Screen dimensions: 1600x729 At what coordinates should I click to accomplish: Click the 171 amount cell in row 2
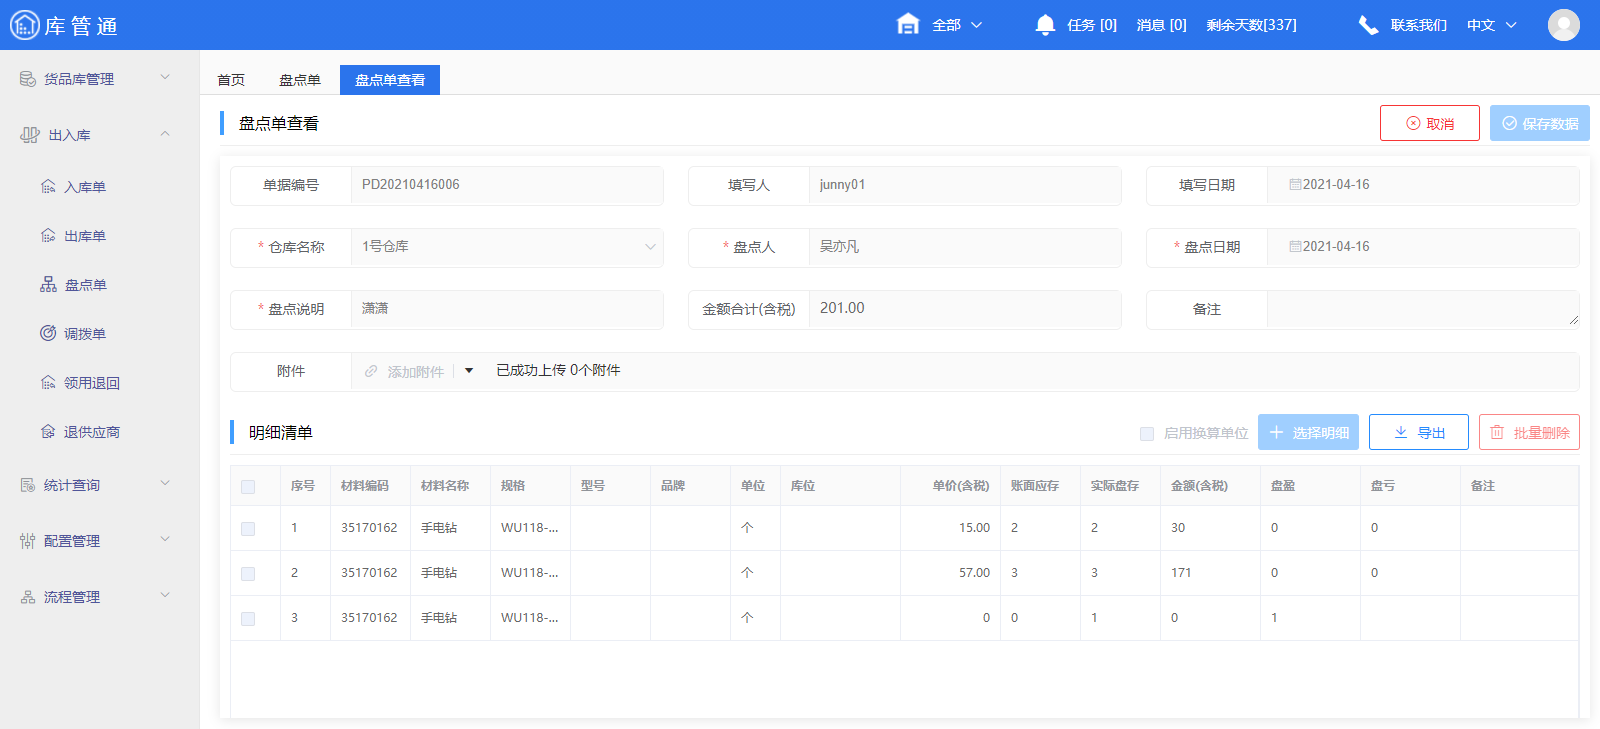tap(1210, 573)
